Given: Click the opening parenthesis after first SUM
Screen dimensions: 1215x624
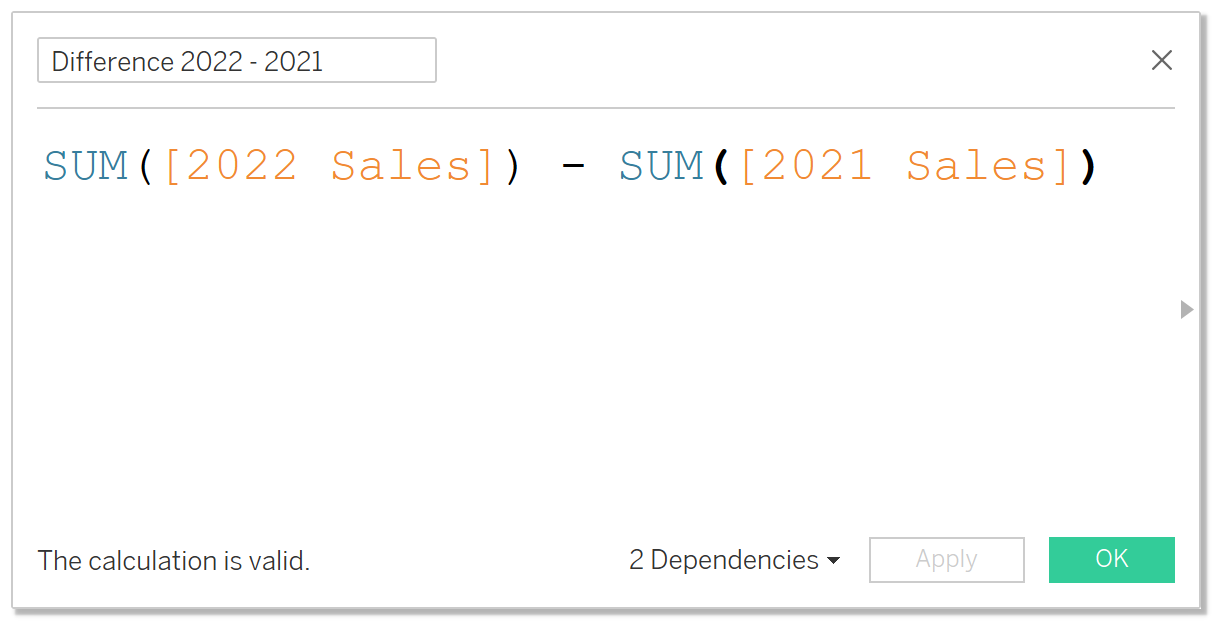Looking at the screenshot, I should pyautogui.click(x=145, y=166).
